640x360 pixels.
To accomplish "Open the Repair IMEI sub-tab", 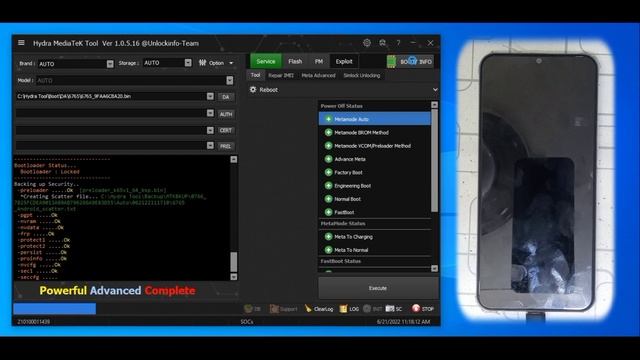I will point(281,76).
